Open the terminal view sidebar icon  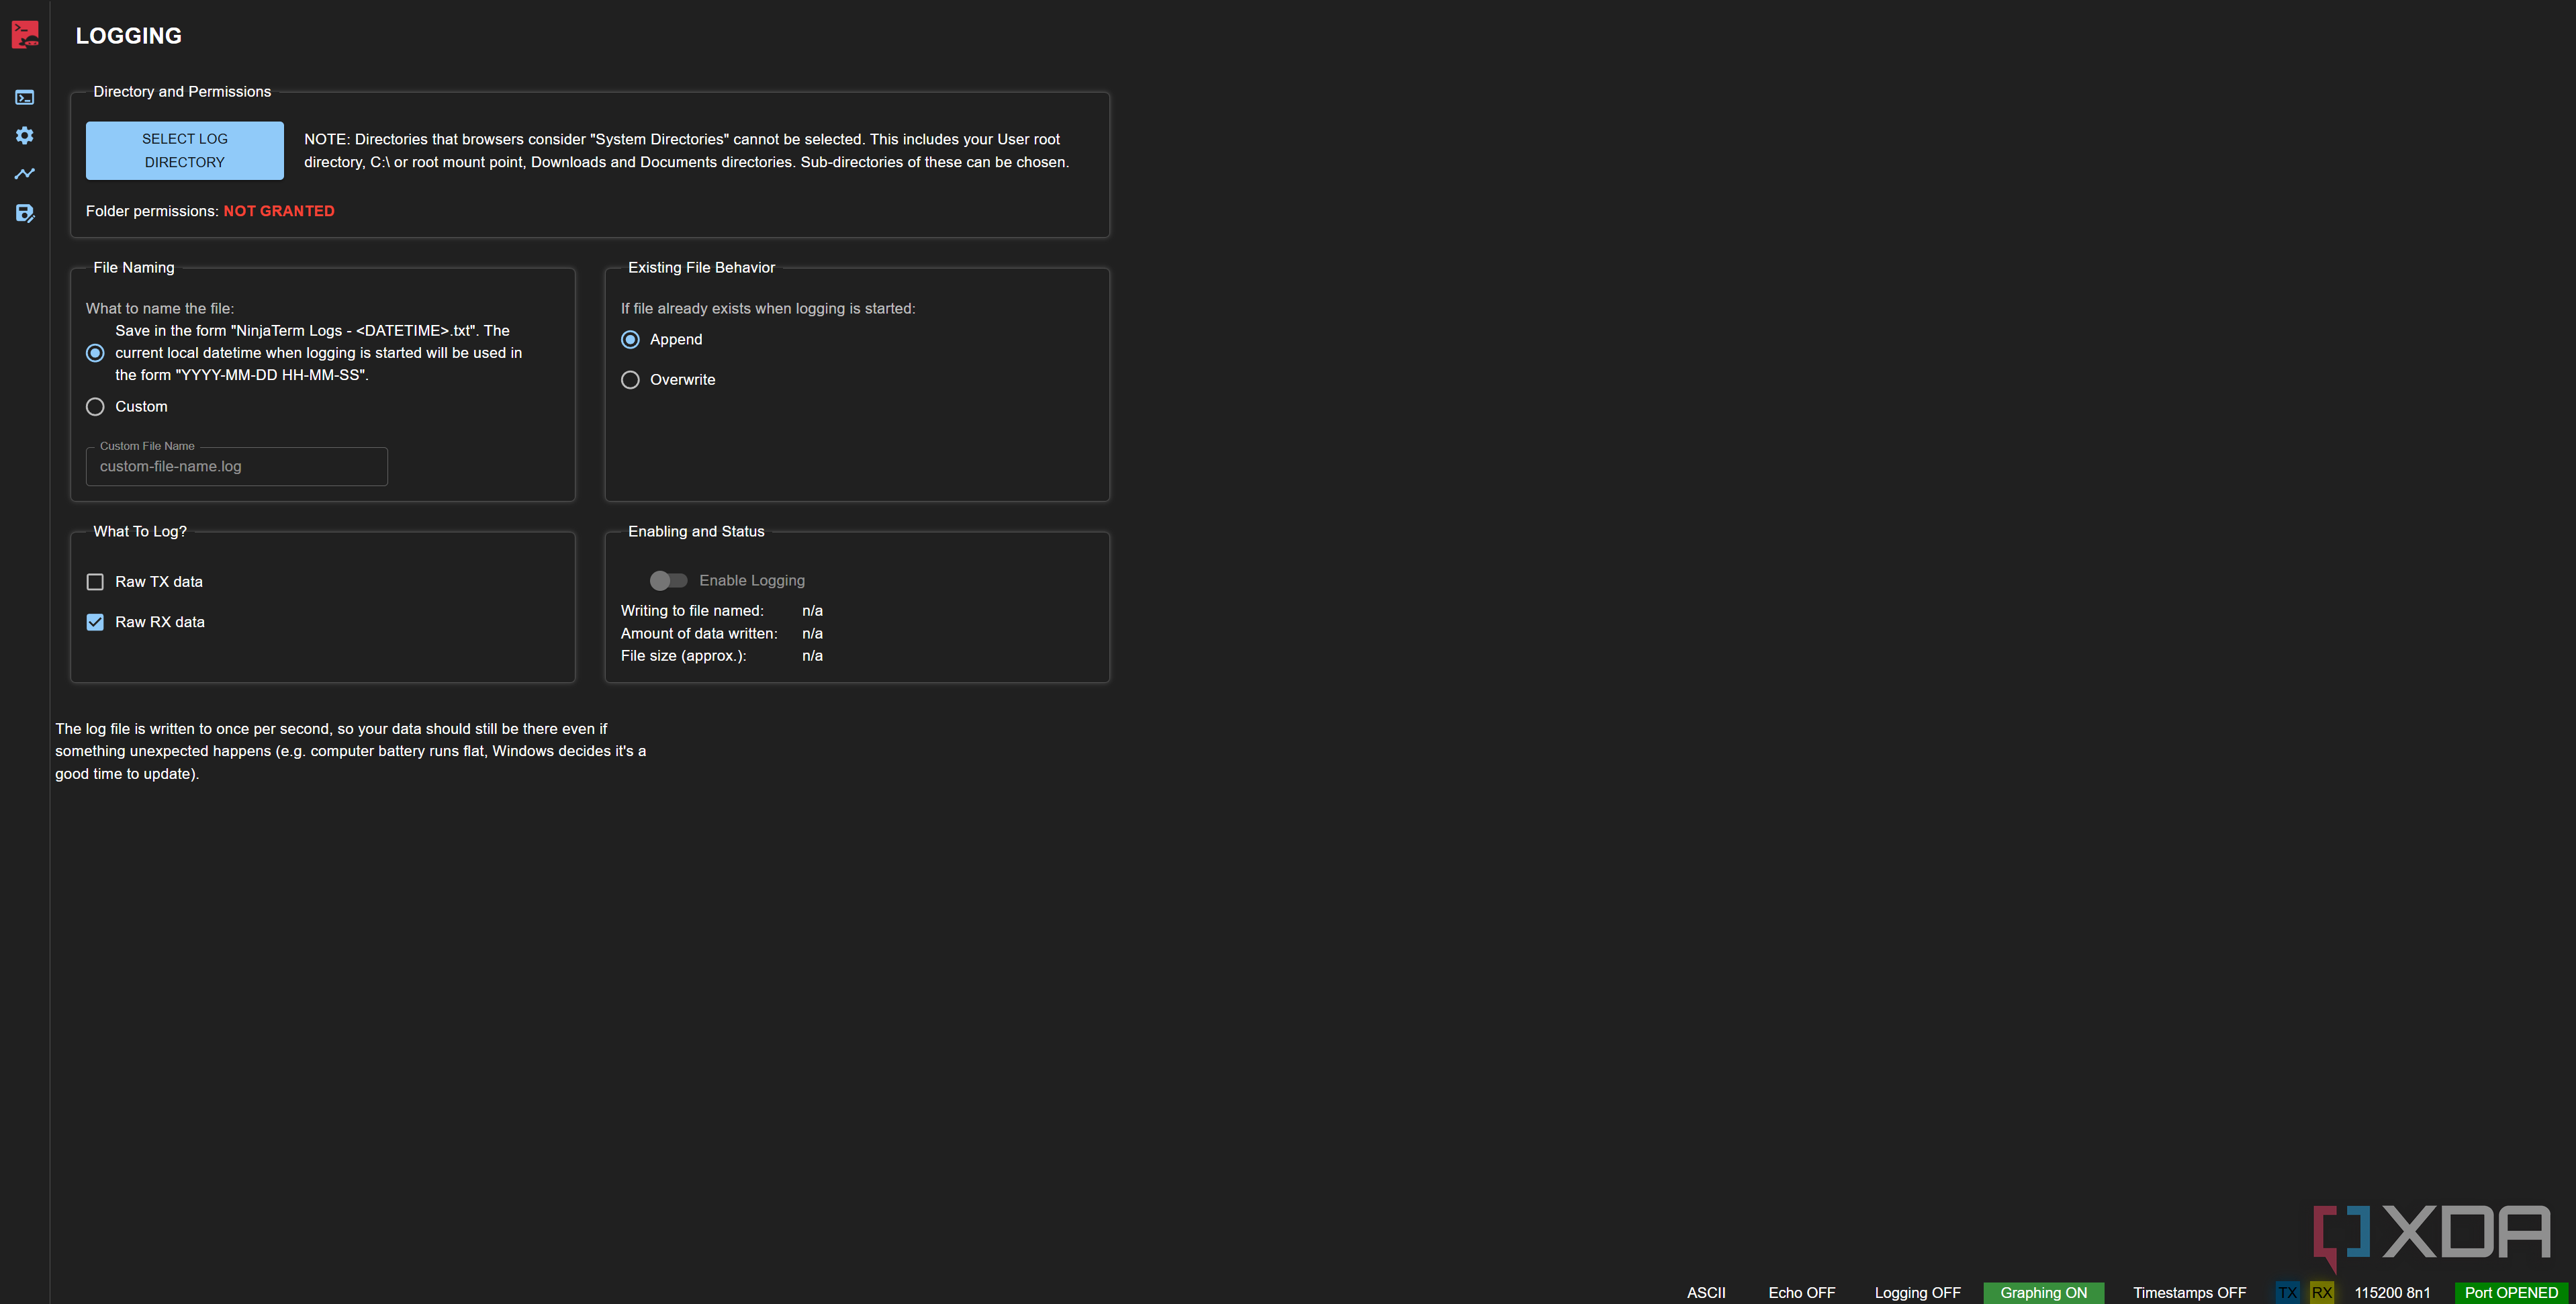pyautogui.click(x=24, y=97)
